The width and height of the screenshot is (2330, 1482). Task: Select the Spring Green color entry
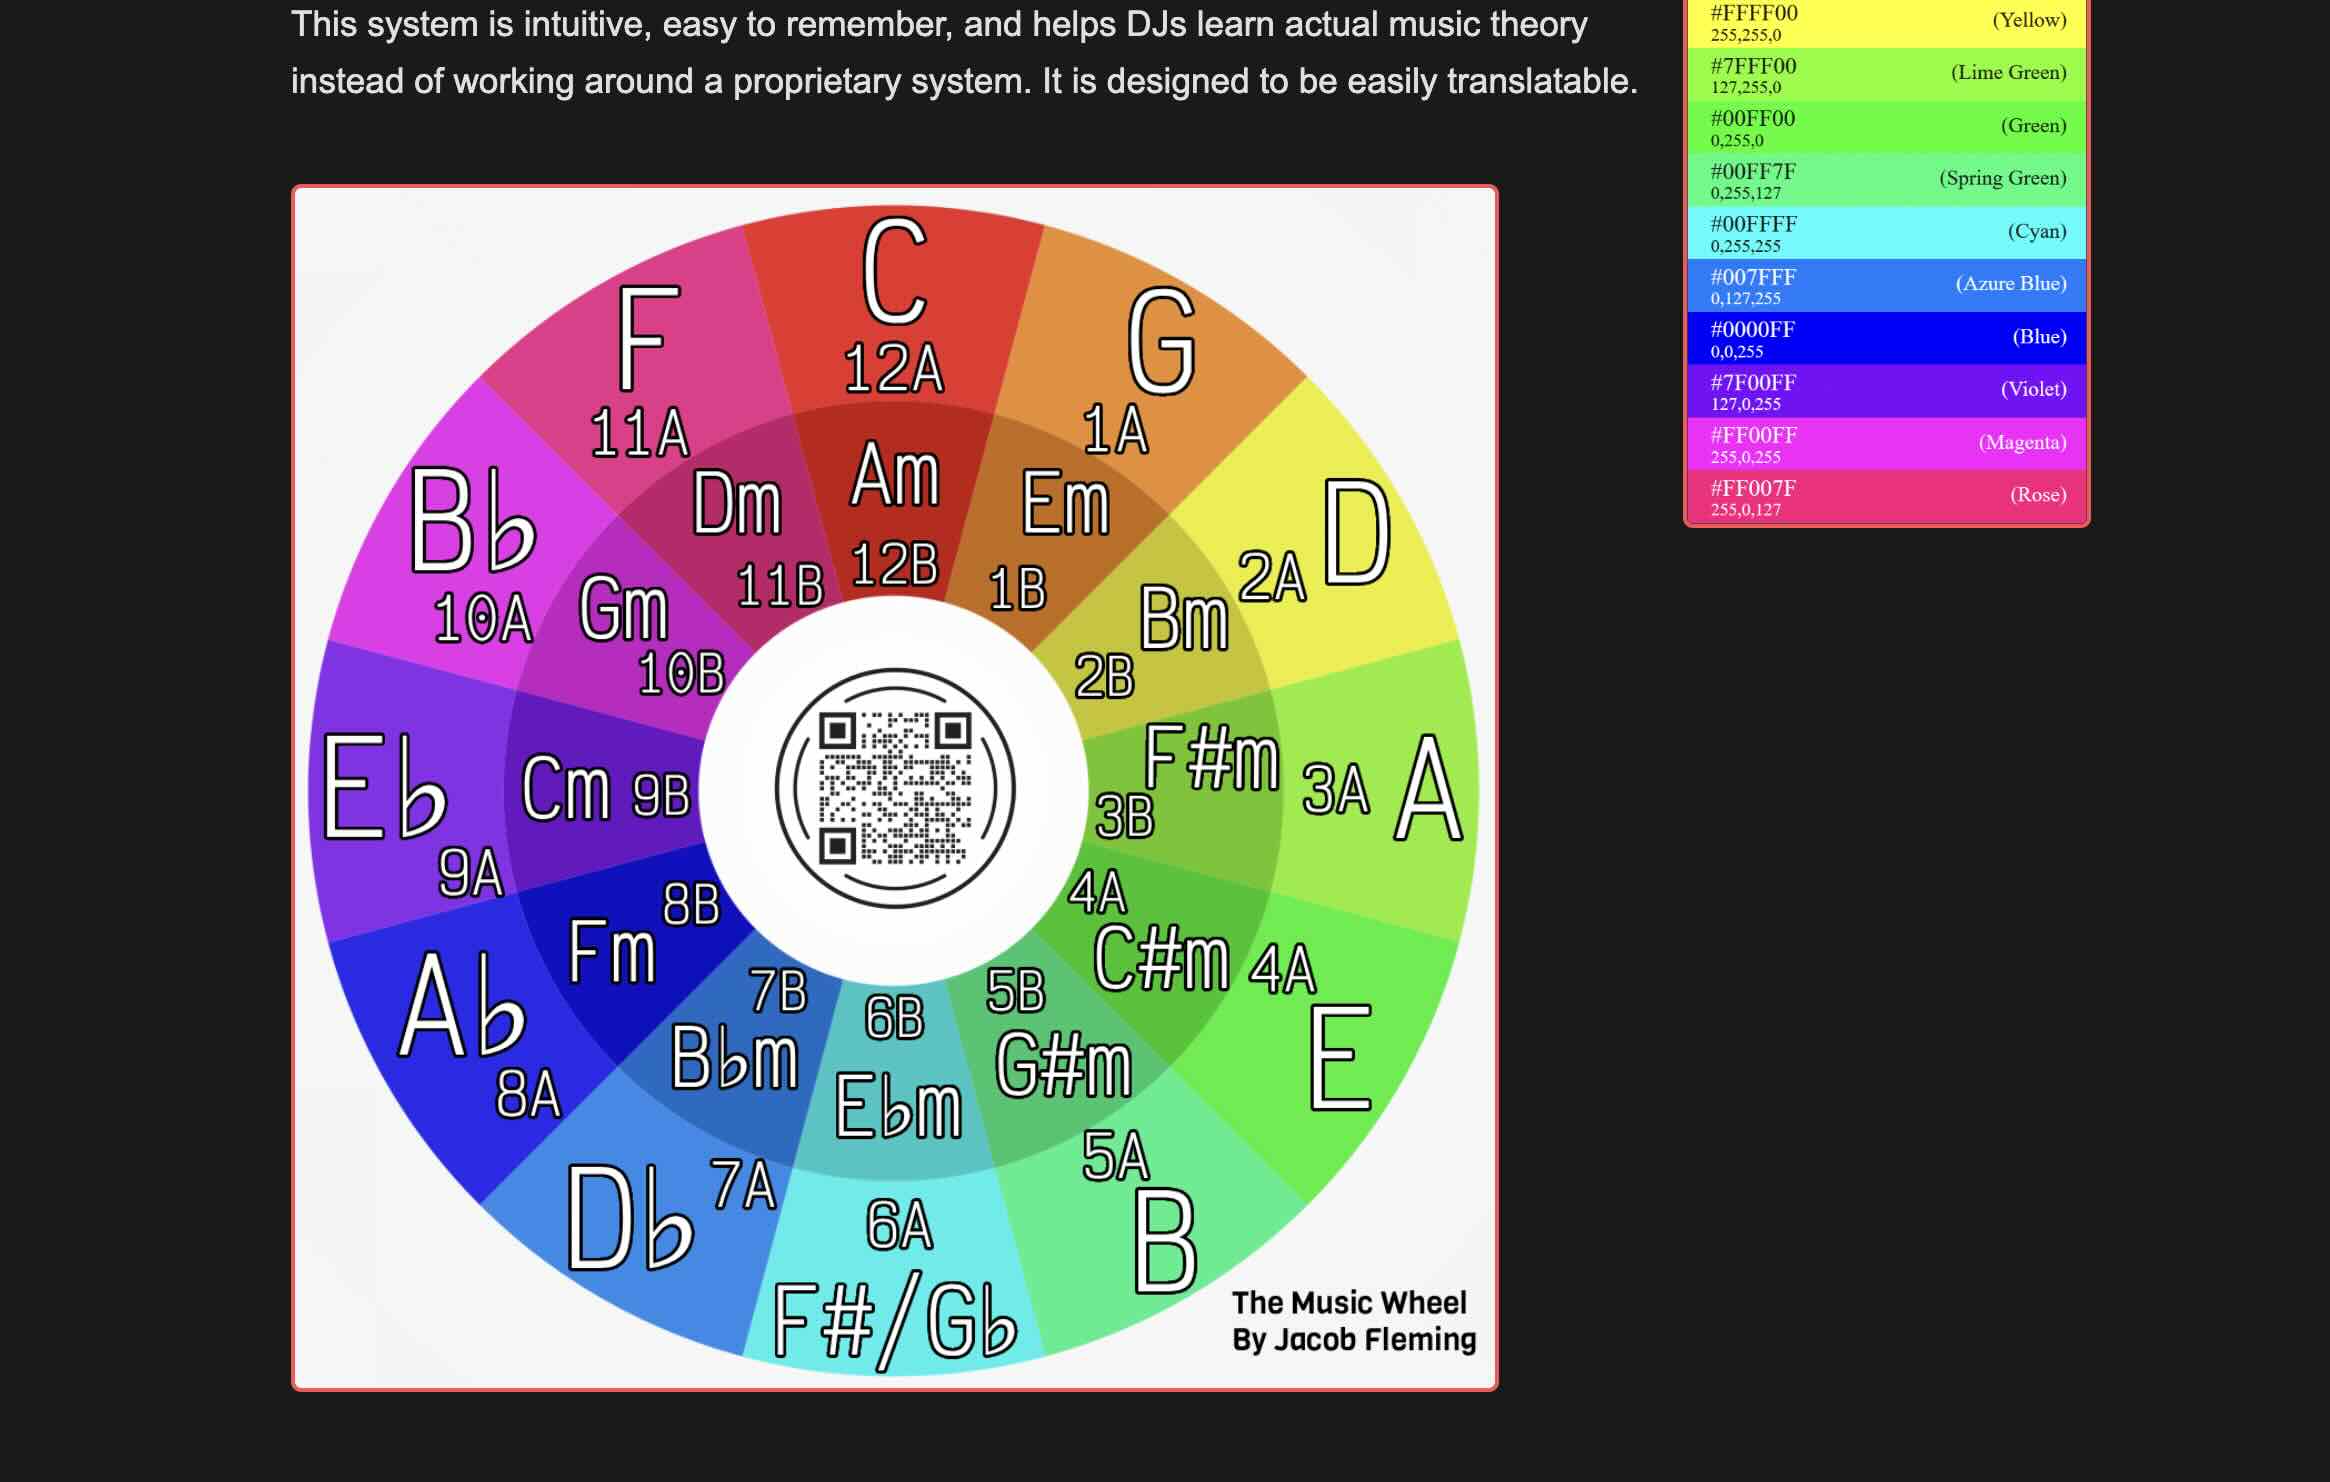tap(1885, 178)
